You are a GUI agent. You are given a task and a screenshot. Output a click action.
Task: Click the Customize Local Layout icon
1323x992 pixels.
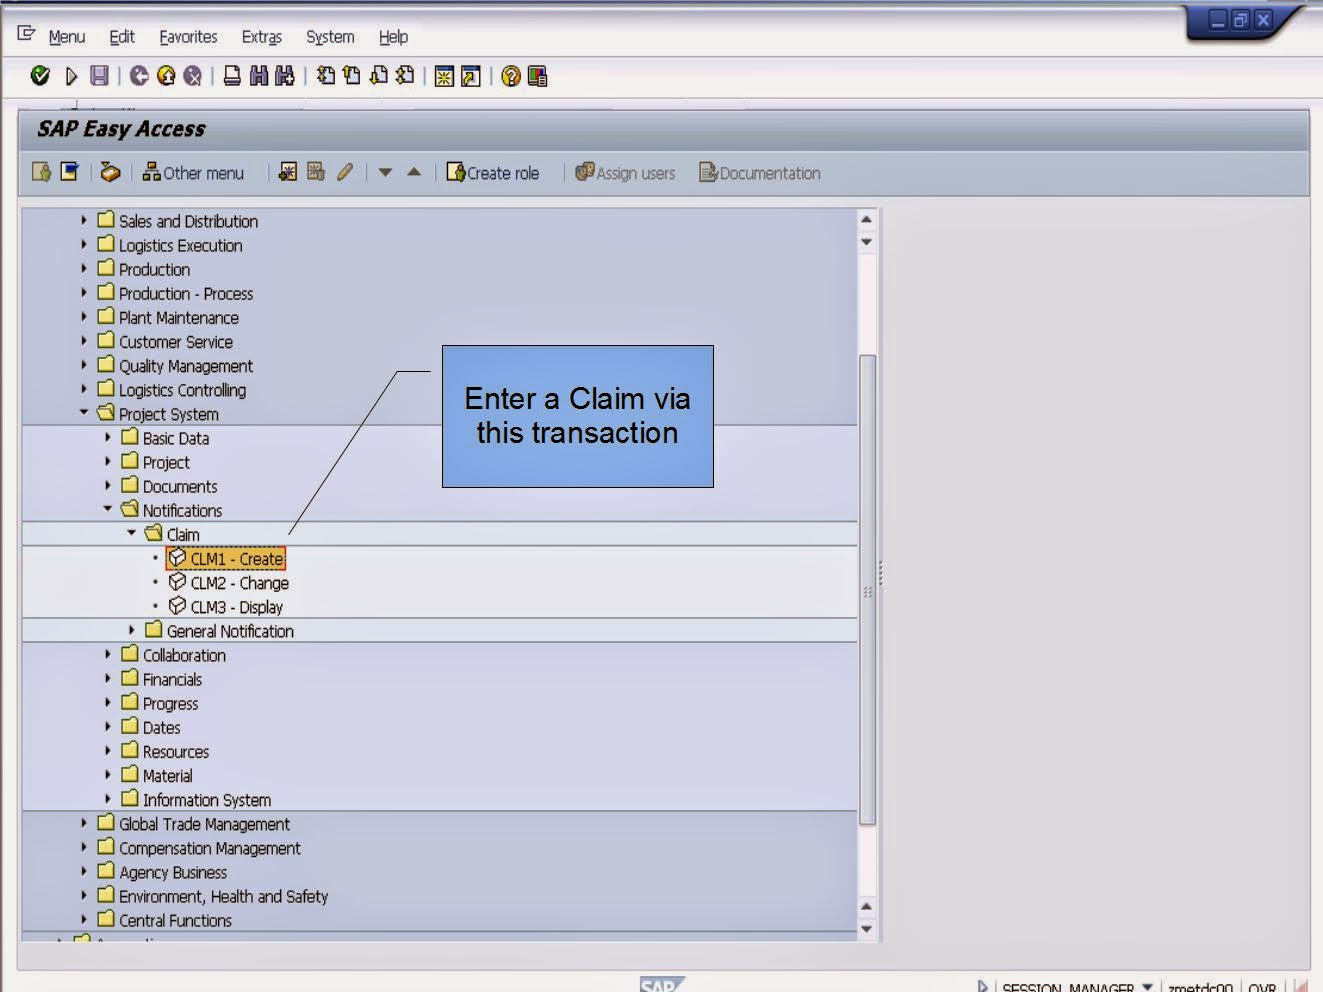pyautogui.click(x=538, y=76)
